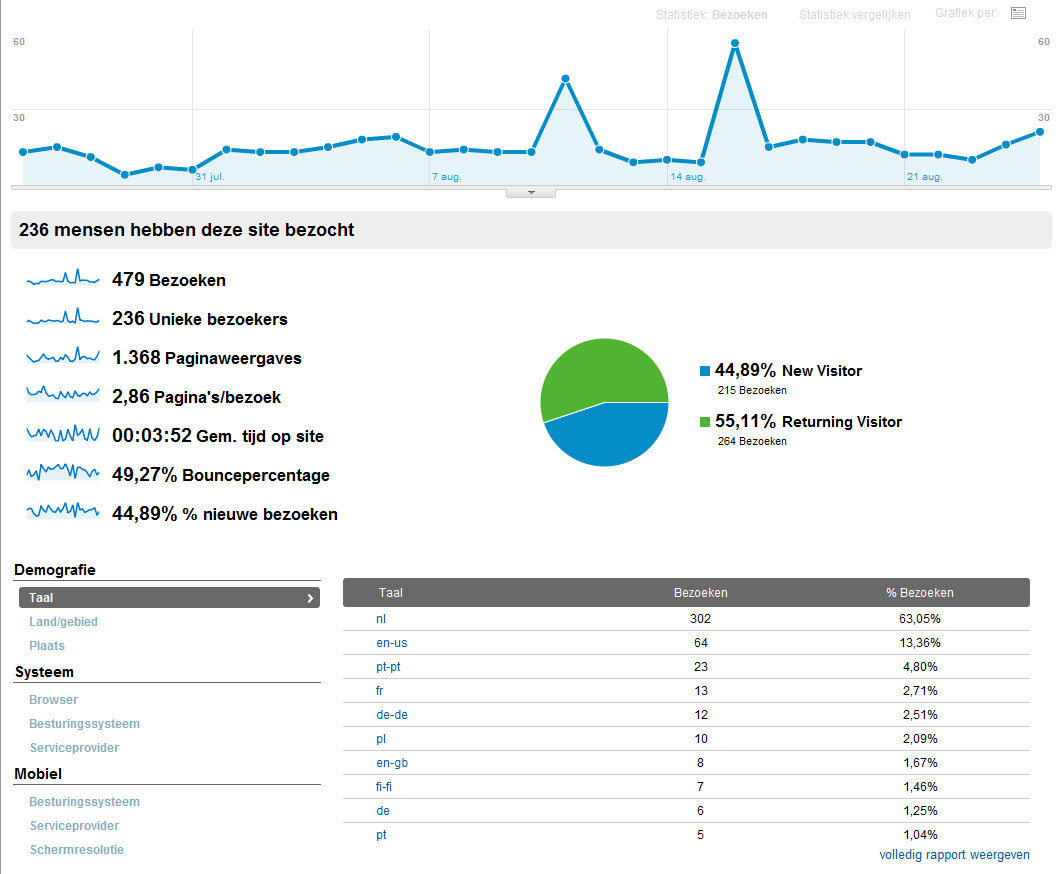Click the green Returning Visitor legend swatch

click(x=704, y=421)
